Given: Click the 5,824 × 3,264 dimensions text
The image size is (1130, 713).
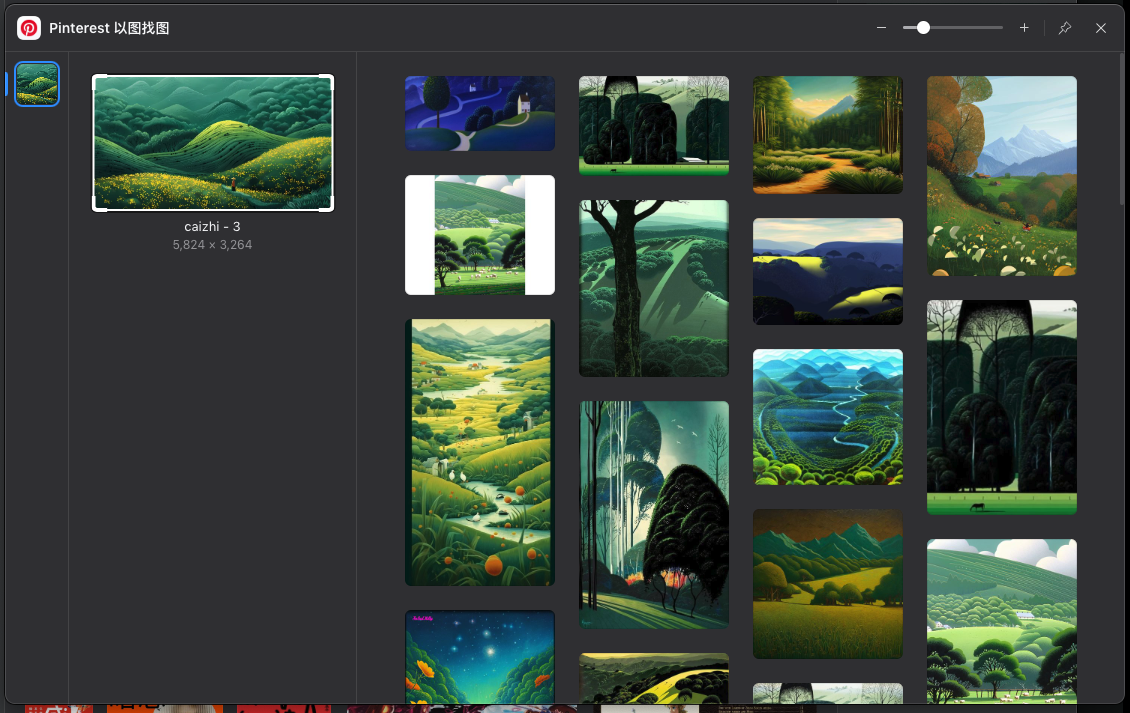Looking at the screenshot, I should point(212,245).
